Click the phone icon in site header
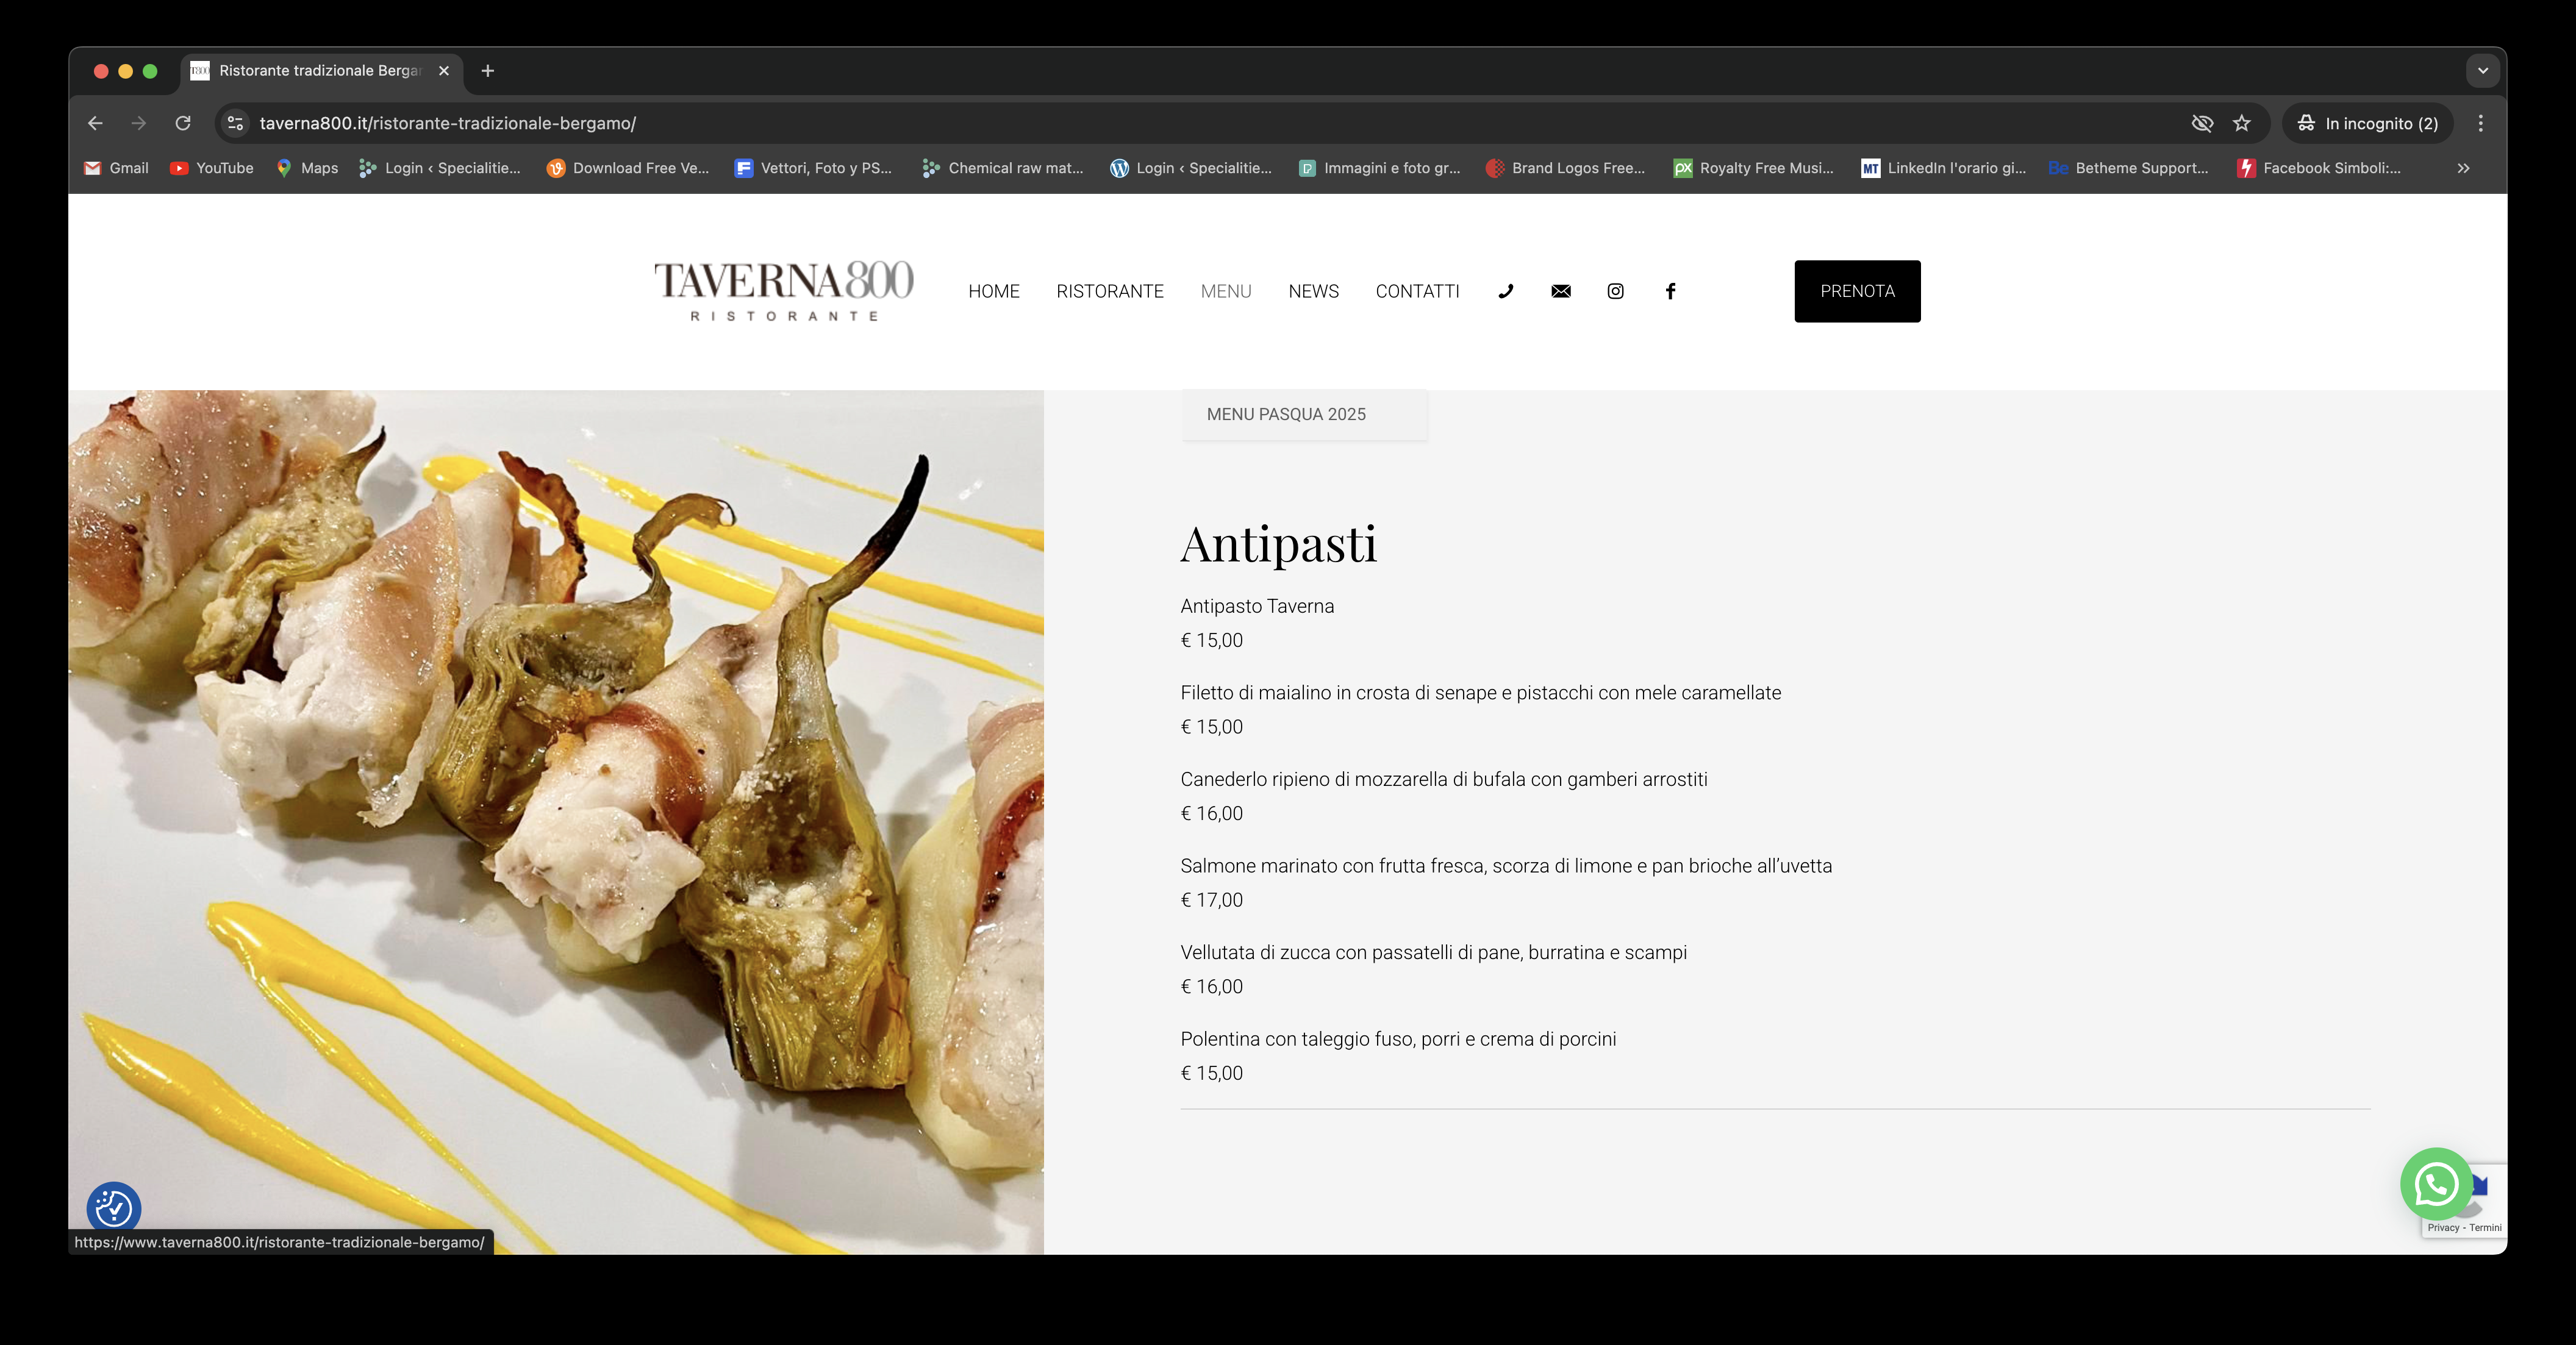 tap(1506, 291)
